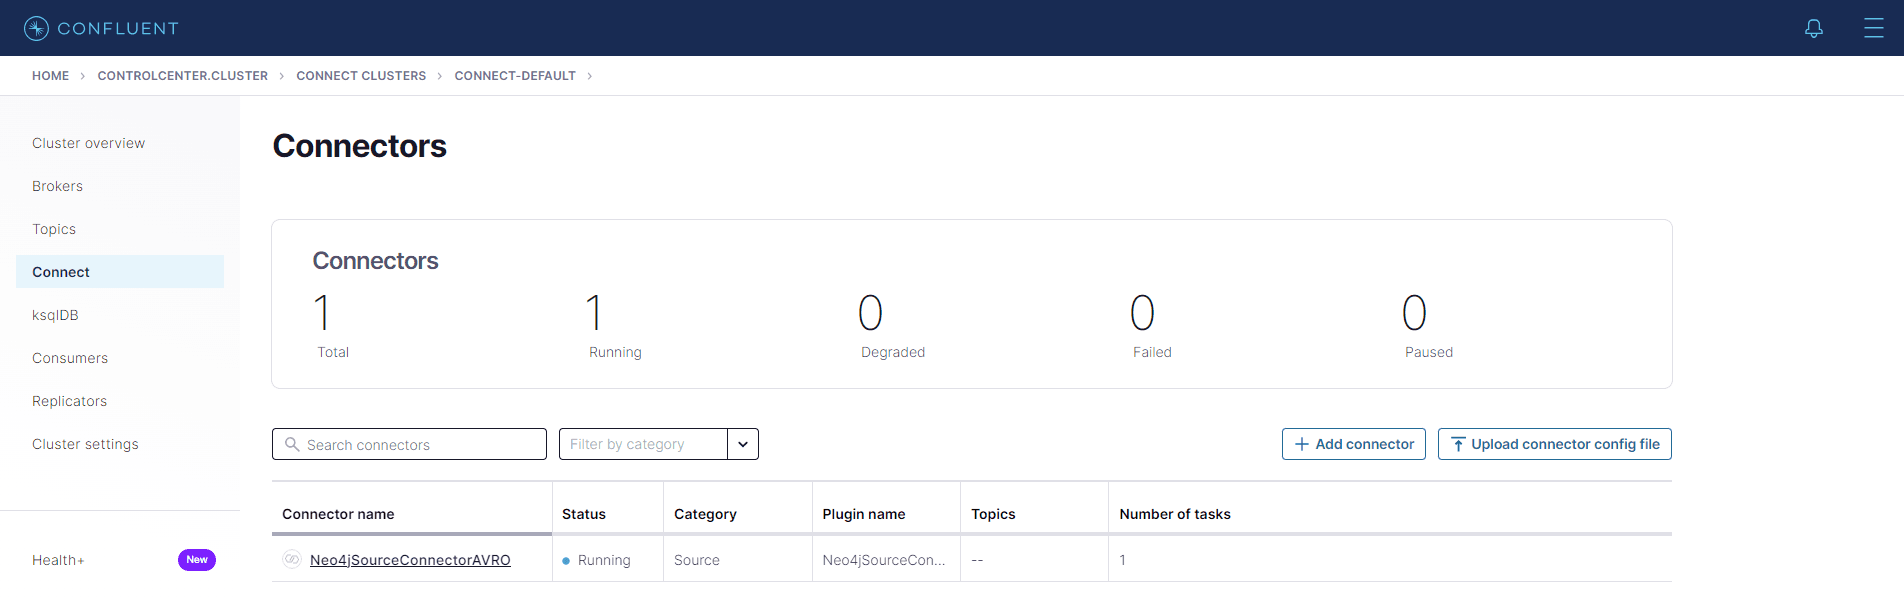The height and width of the screenshot is (600, 1904).
Task: Click the New badge next to Health+
Action: coord(197,560)
